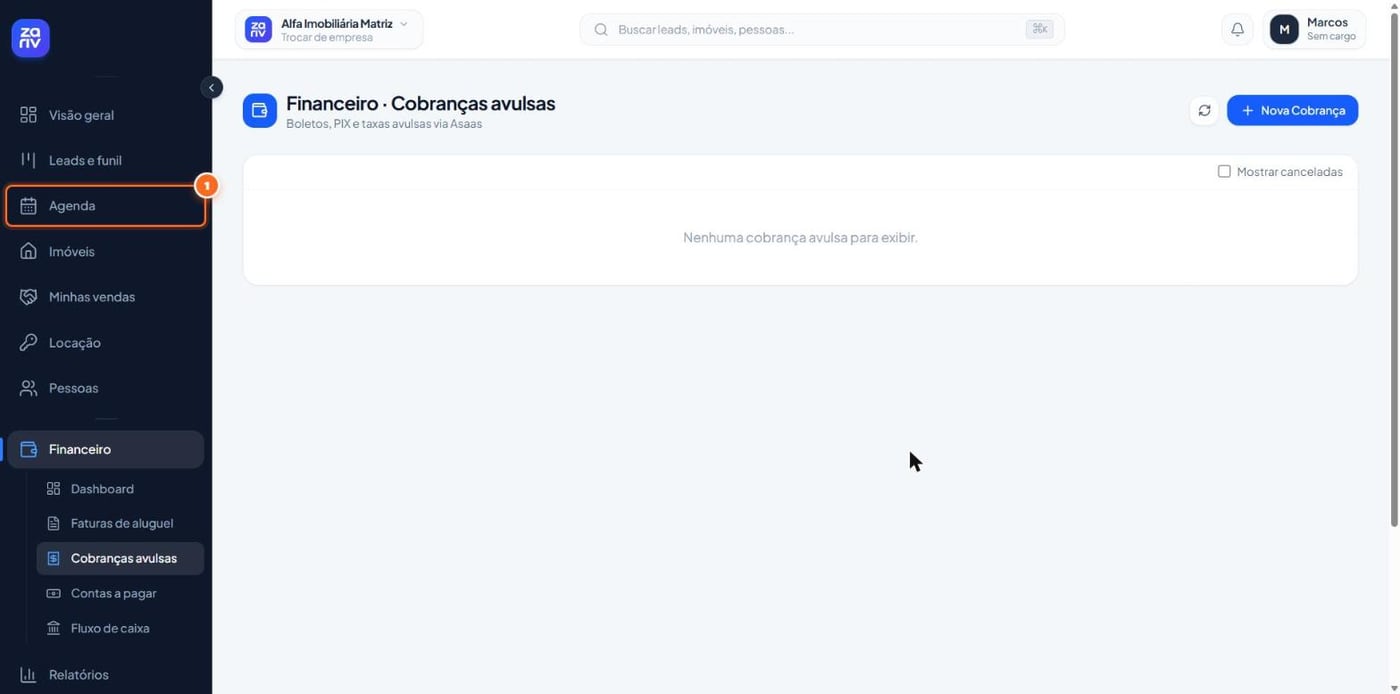
Task: Click the Relatórios bar chart icon
Action: tap(28, 675)
